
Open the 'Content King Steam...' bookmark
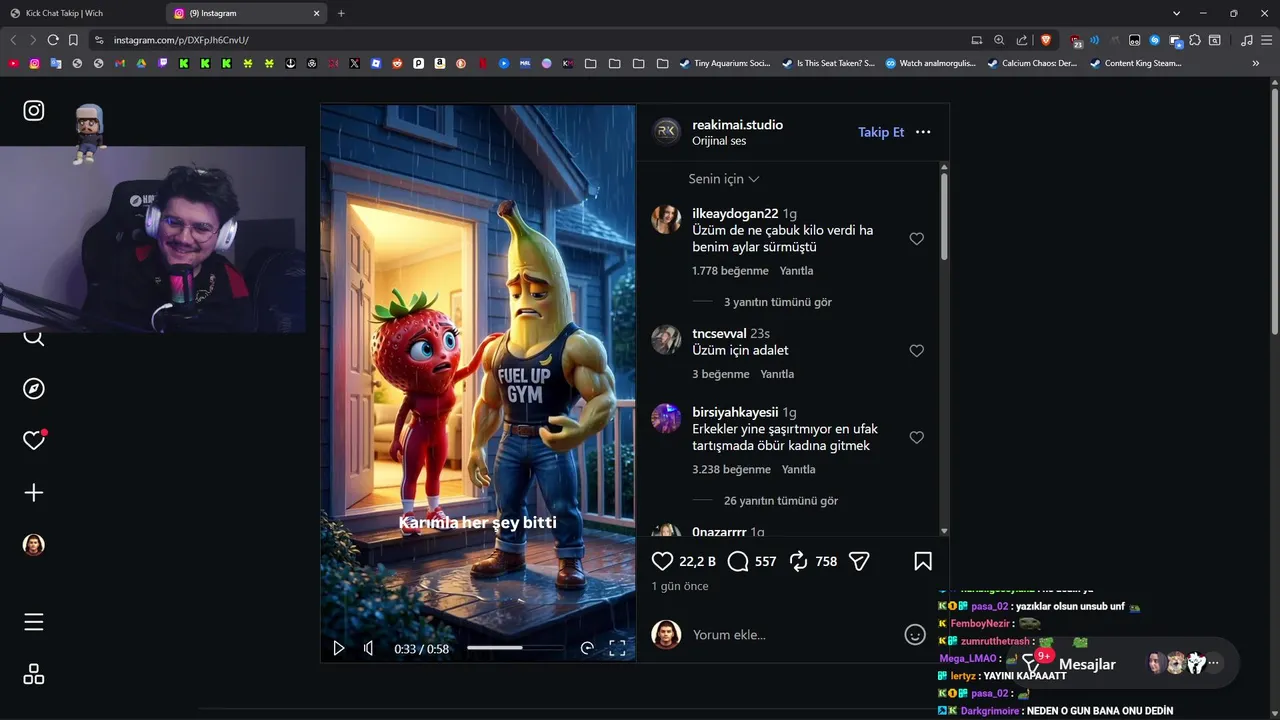[x=1136, y=63]
